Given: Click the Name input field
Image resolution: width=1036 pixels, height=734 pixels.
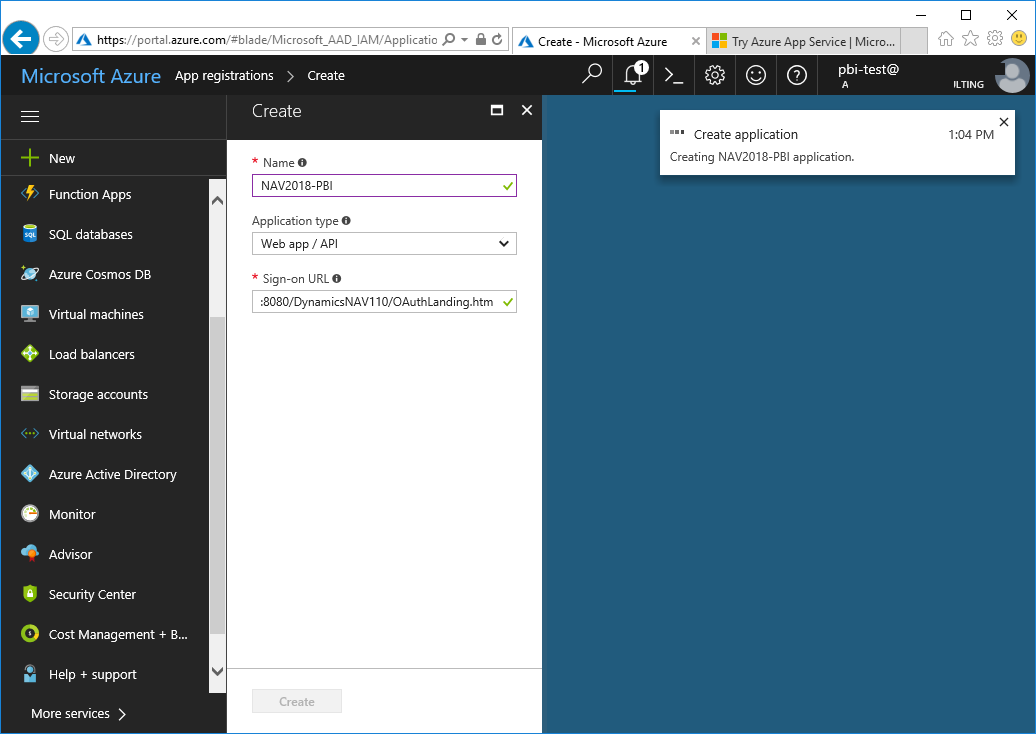Looking at the screenshot, I should coord(384,186).
